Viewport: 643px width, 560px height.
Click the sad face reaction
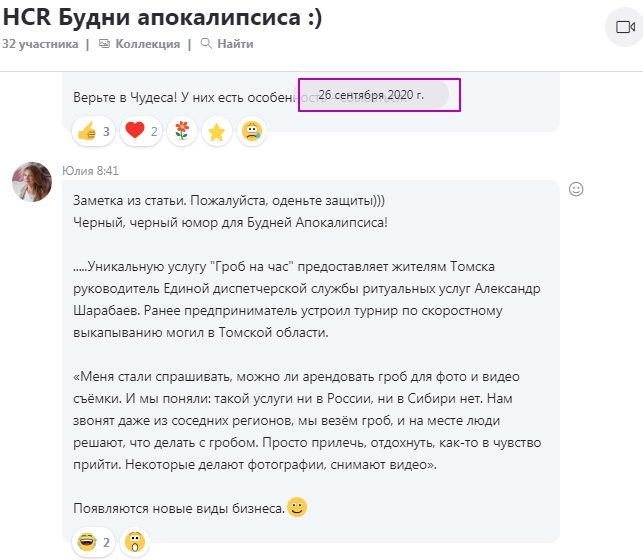[251, 131]
